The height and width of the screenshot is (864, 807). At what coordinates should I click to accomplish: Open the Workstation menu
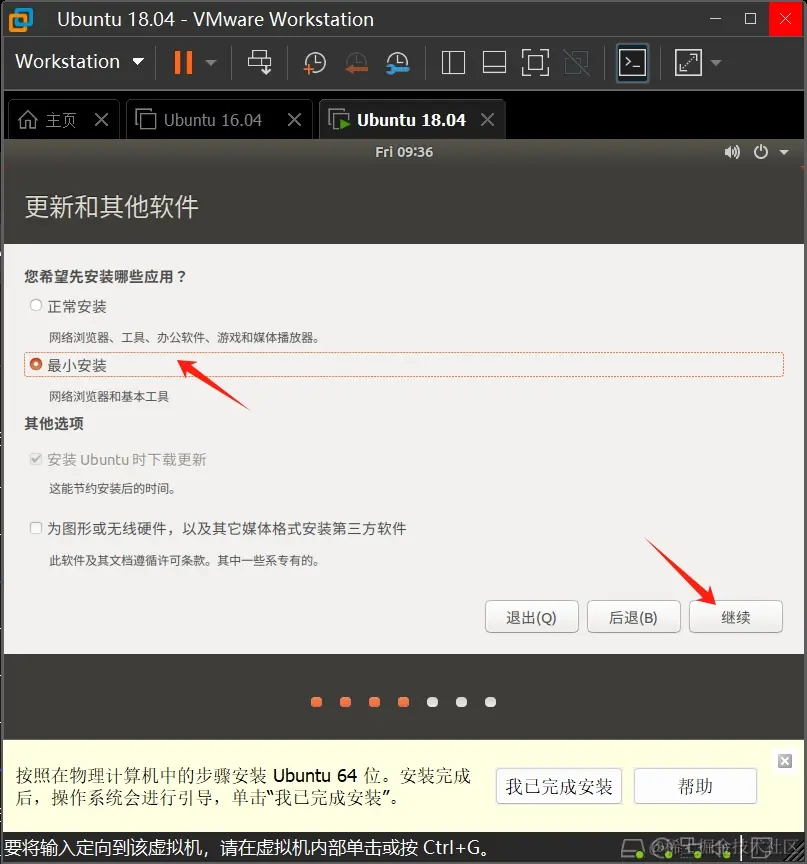coord(79,61)
